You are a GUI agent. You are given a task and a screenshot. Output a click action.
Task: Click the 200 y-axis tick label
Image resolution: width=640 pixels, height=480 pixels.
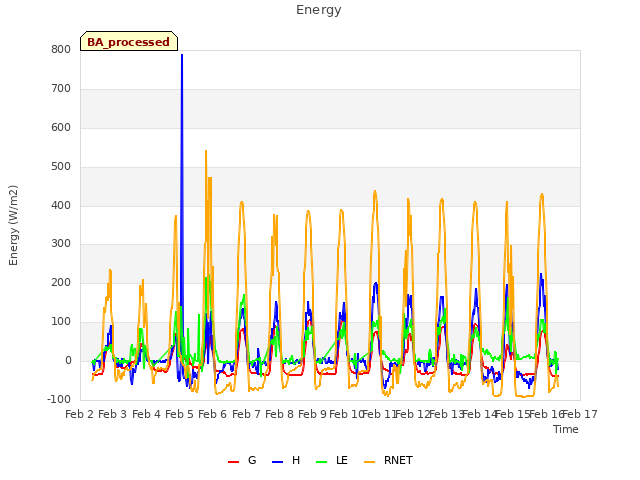point(61,282)
